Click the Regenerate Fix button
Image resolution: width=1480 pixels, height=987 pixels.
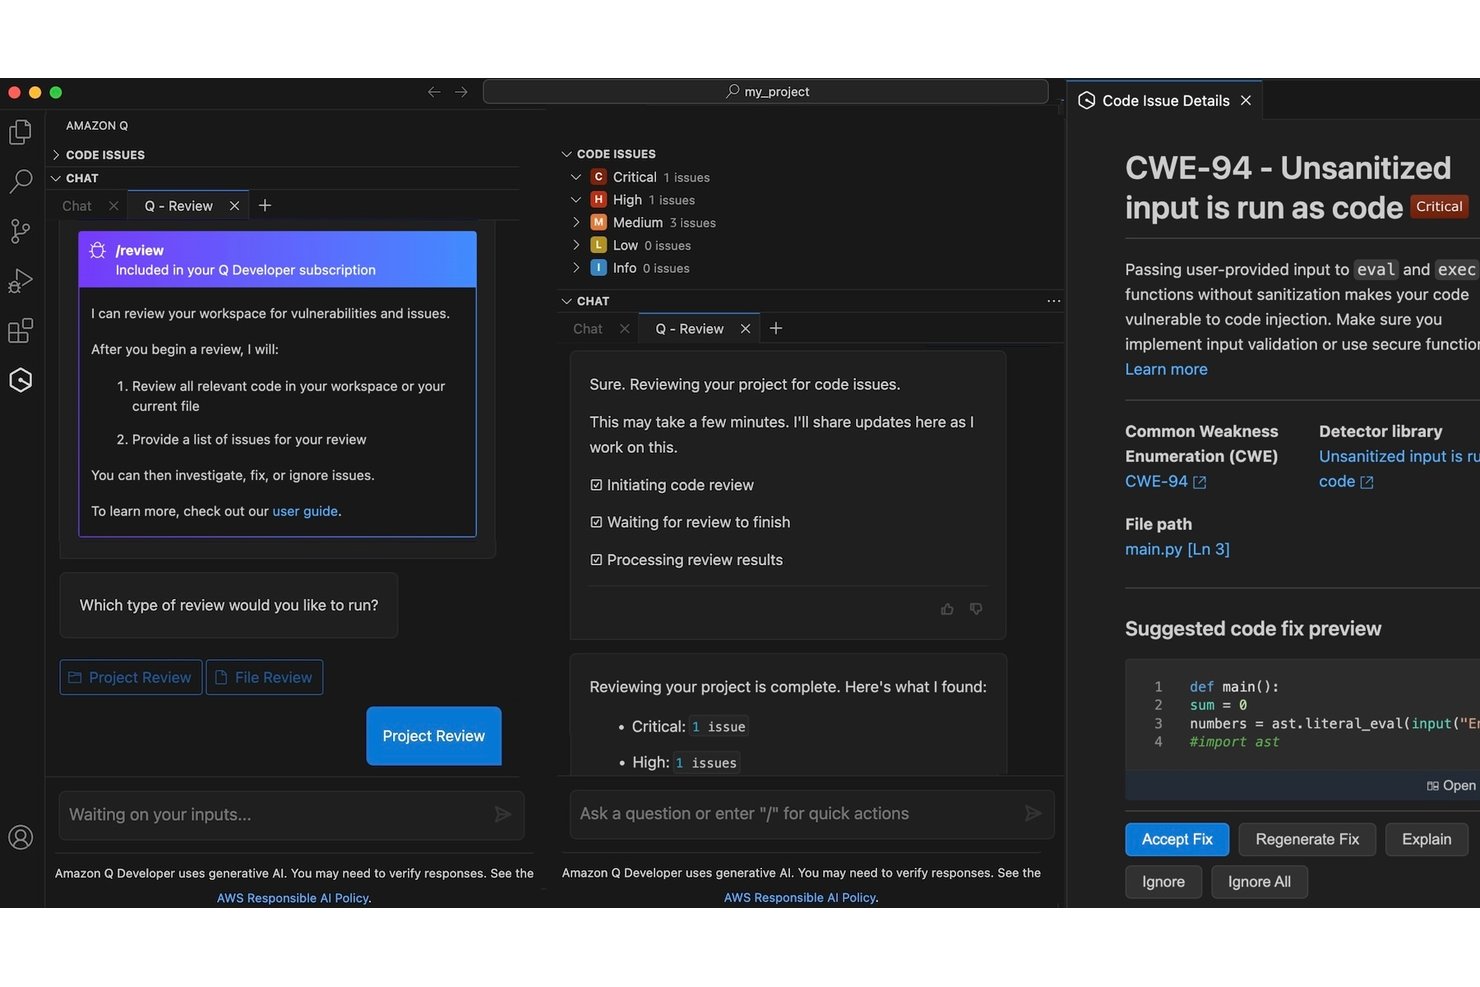1307,839
